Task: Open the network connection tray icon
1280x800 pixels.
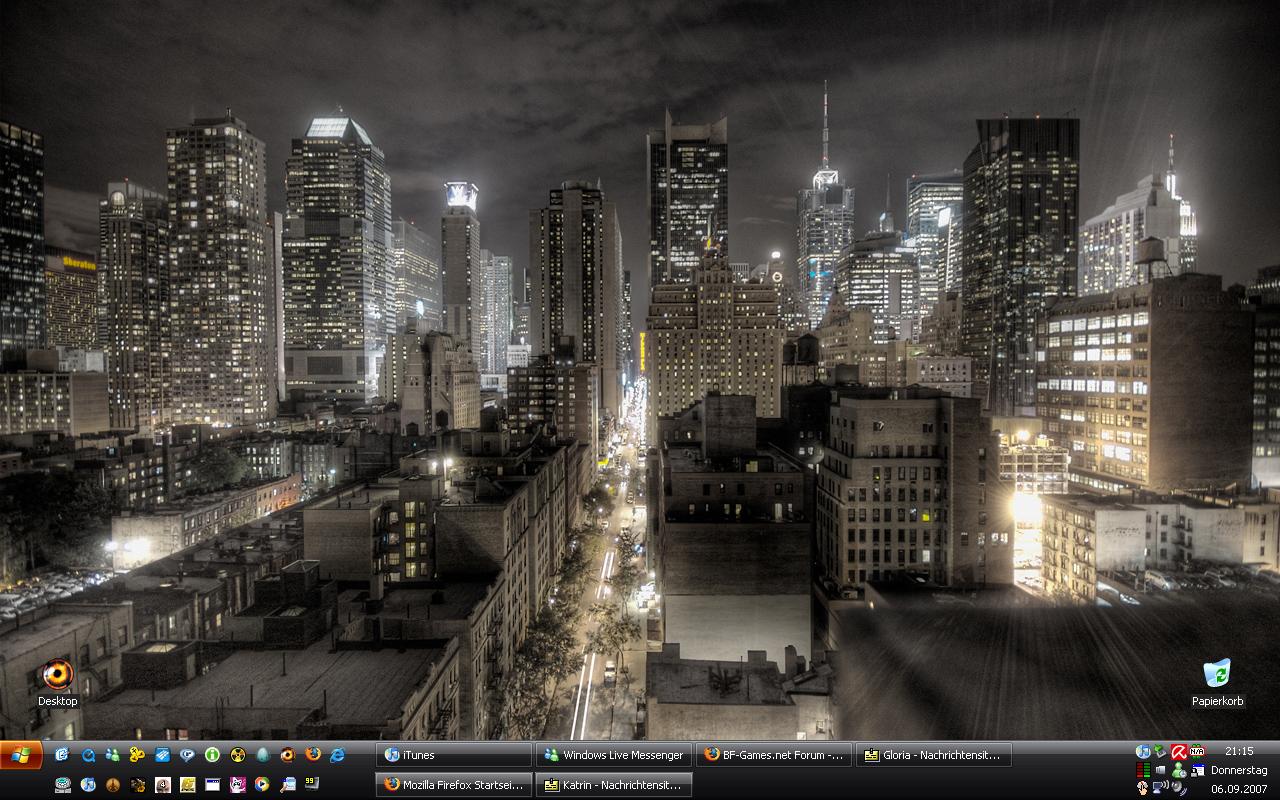Action: click(x=1161, y=787)
